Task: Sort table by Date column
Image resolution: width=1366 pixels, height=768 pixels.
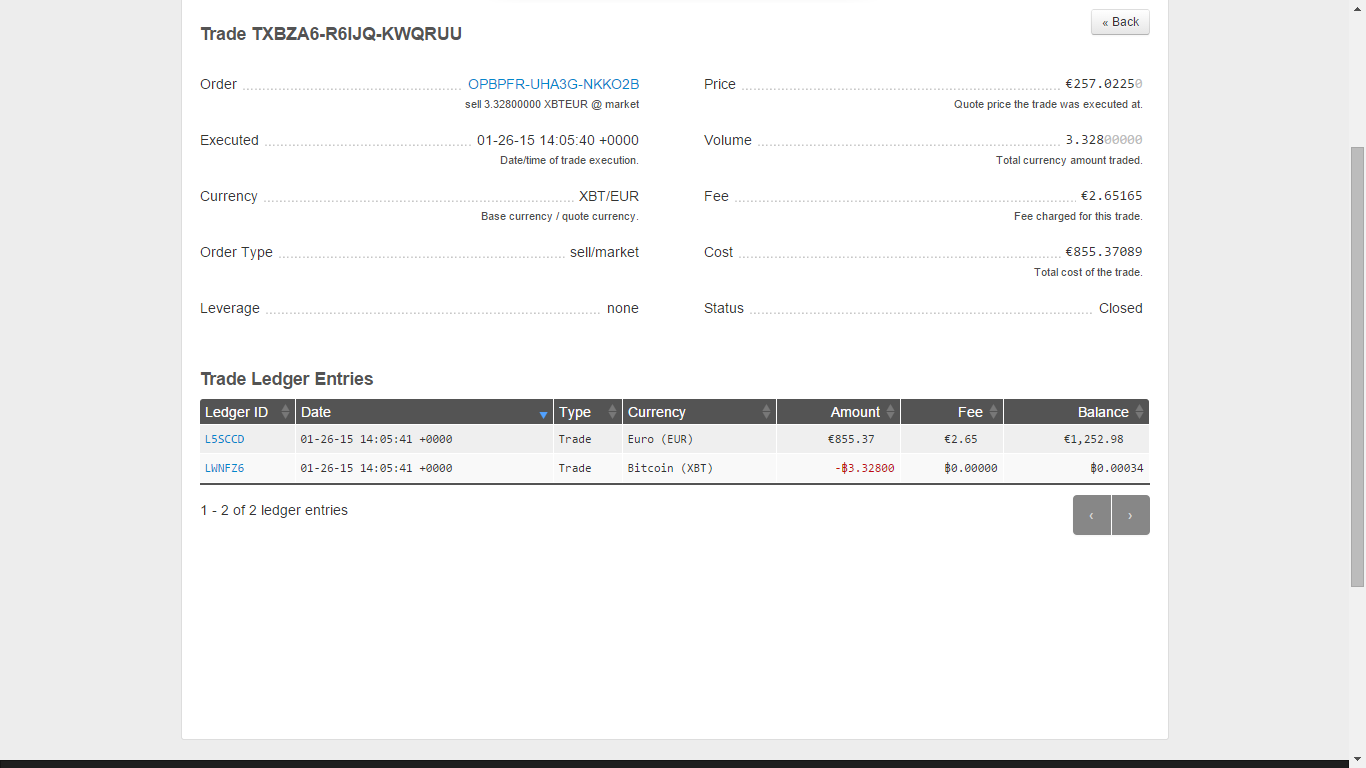Action: click(424, 412)
